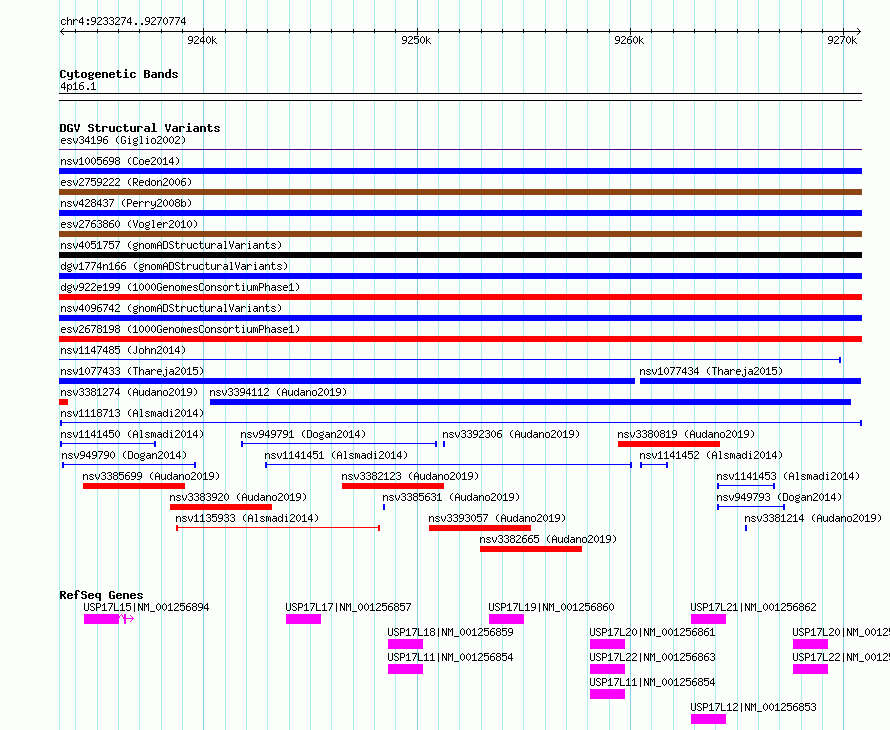The width and height of the screenshot is (890, 730).
Task: Click the Cytogenetic Bands track title
Action: [119, 74]
